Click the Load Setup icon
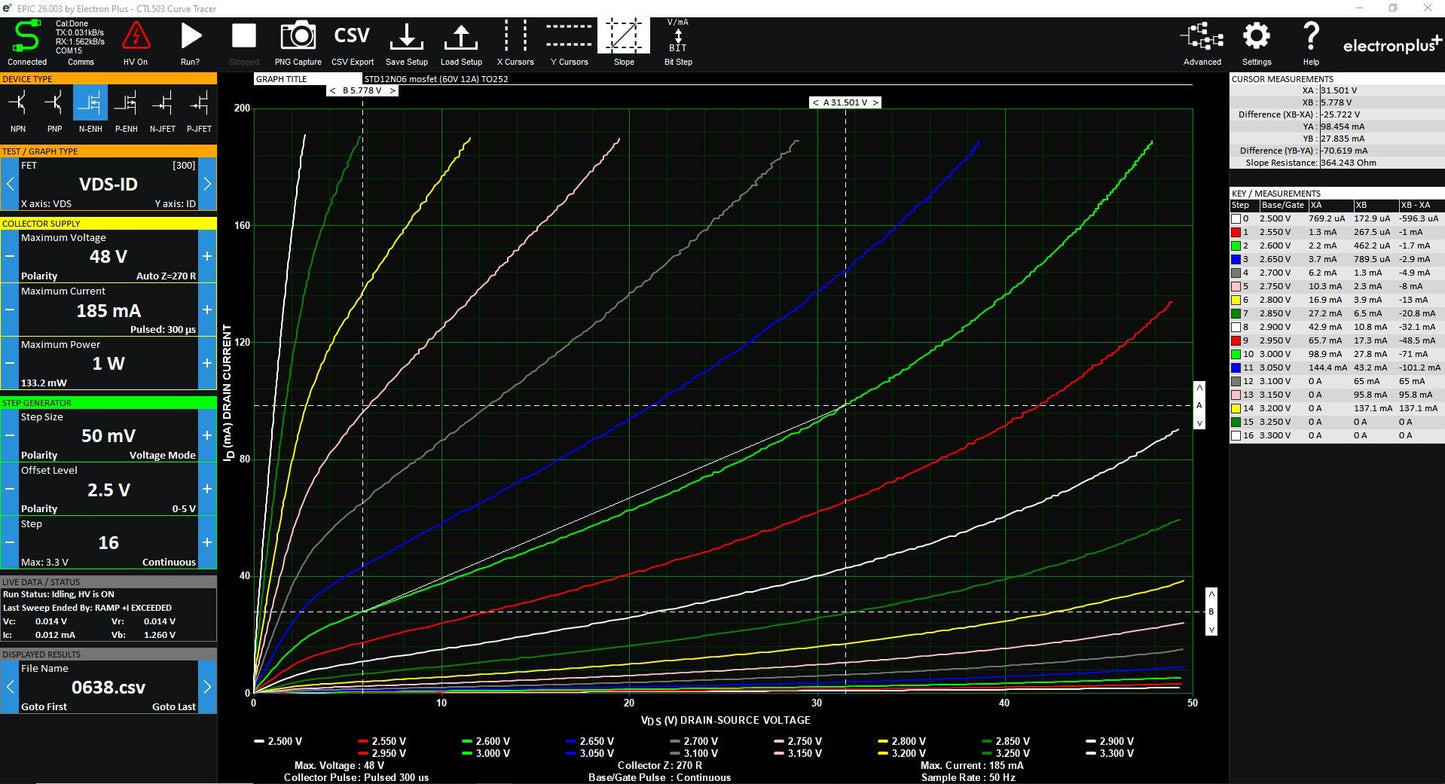 coord(460,37)
